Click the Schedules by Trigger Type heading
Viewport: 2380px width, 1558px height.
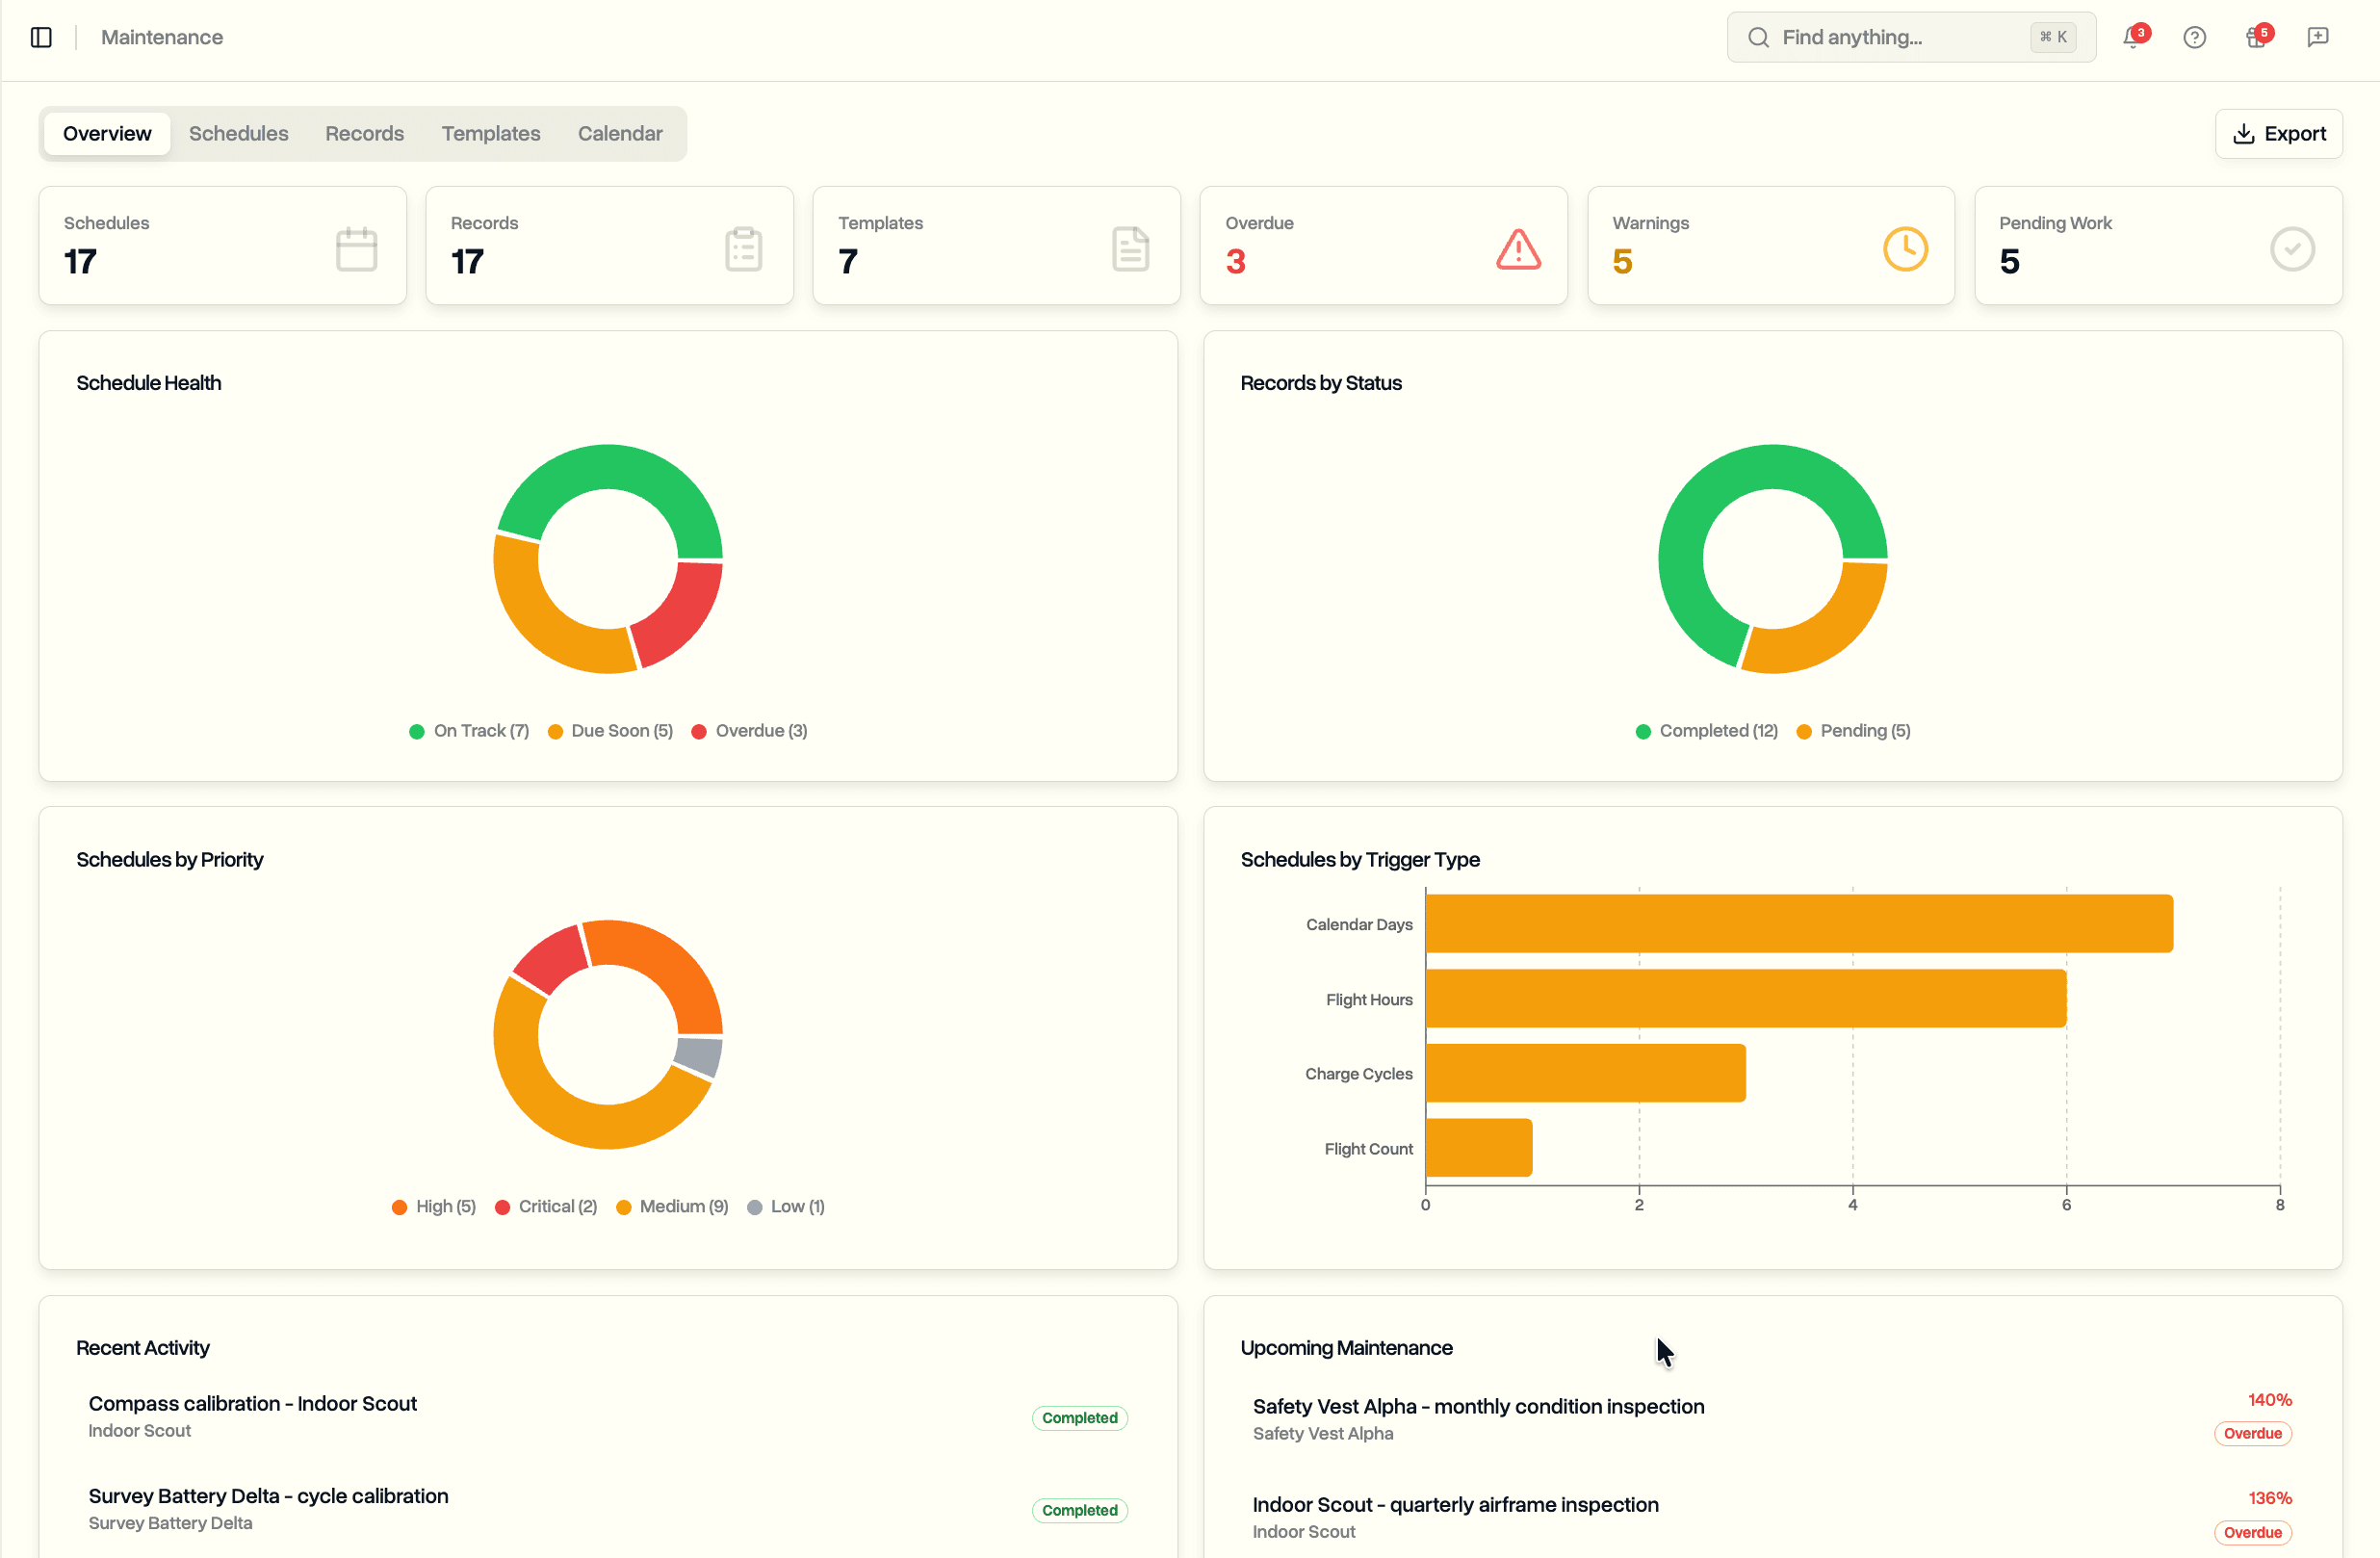1359,859
